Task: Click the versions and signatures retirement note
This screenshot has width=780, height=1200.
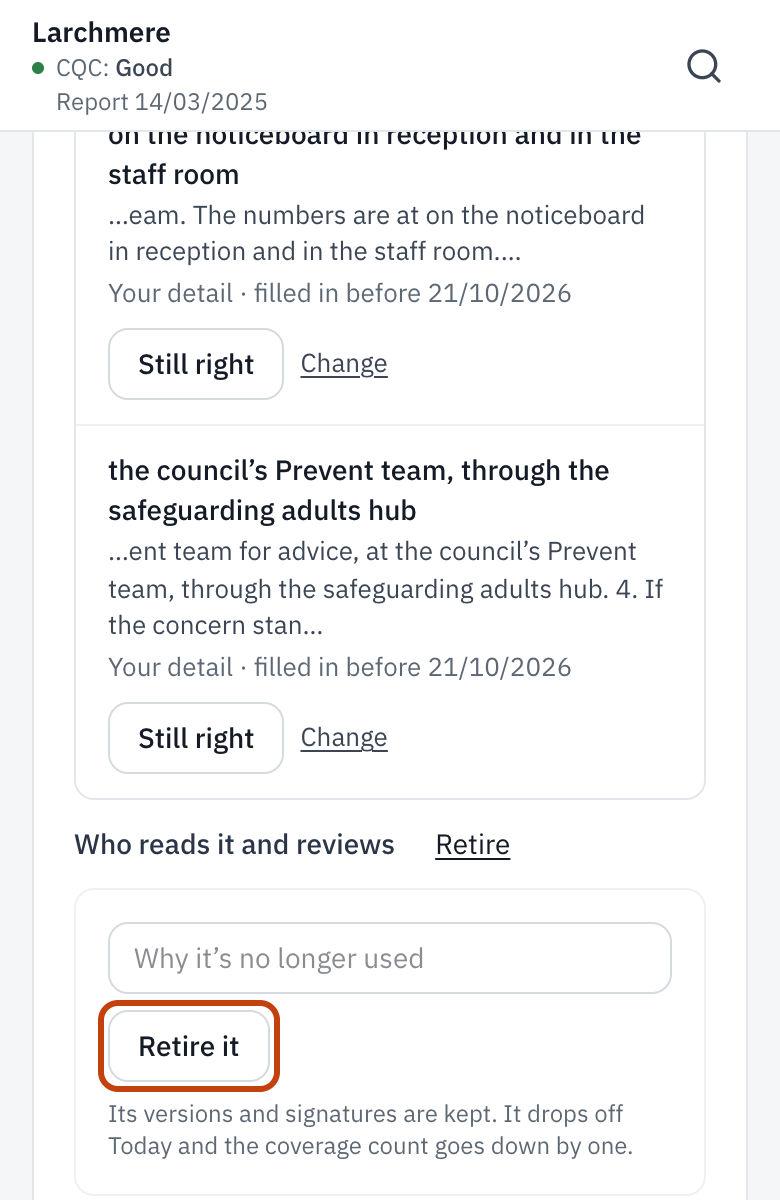Action: point(371,1130)
